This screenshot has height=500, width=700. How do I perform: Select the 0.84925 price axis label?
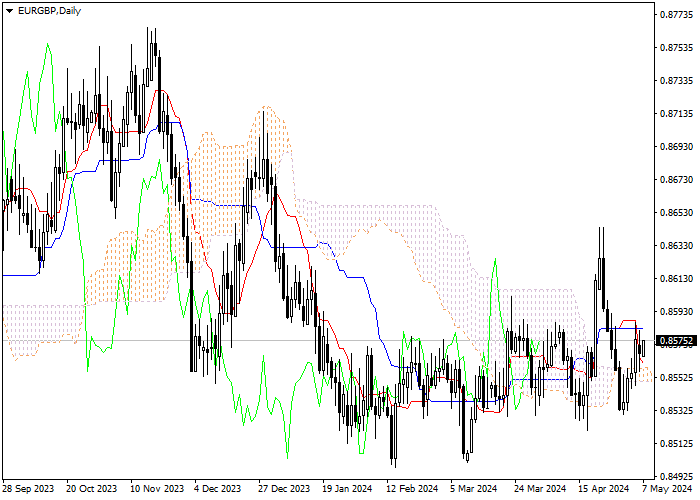click(x=677, y=476)
